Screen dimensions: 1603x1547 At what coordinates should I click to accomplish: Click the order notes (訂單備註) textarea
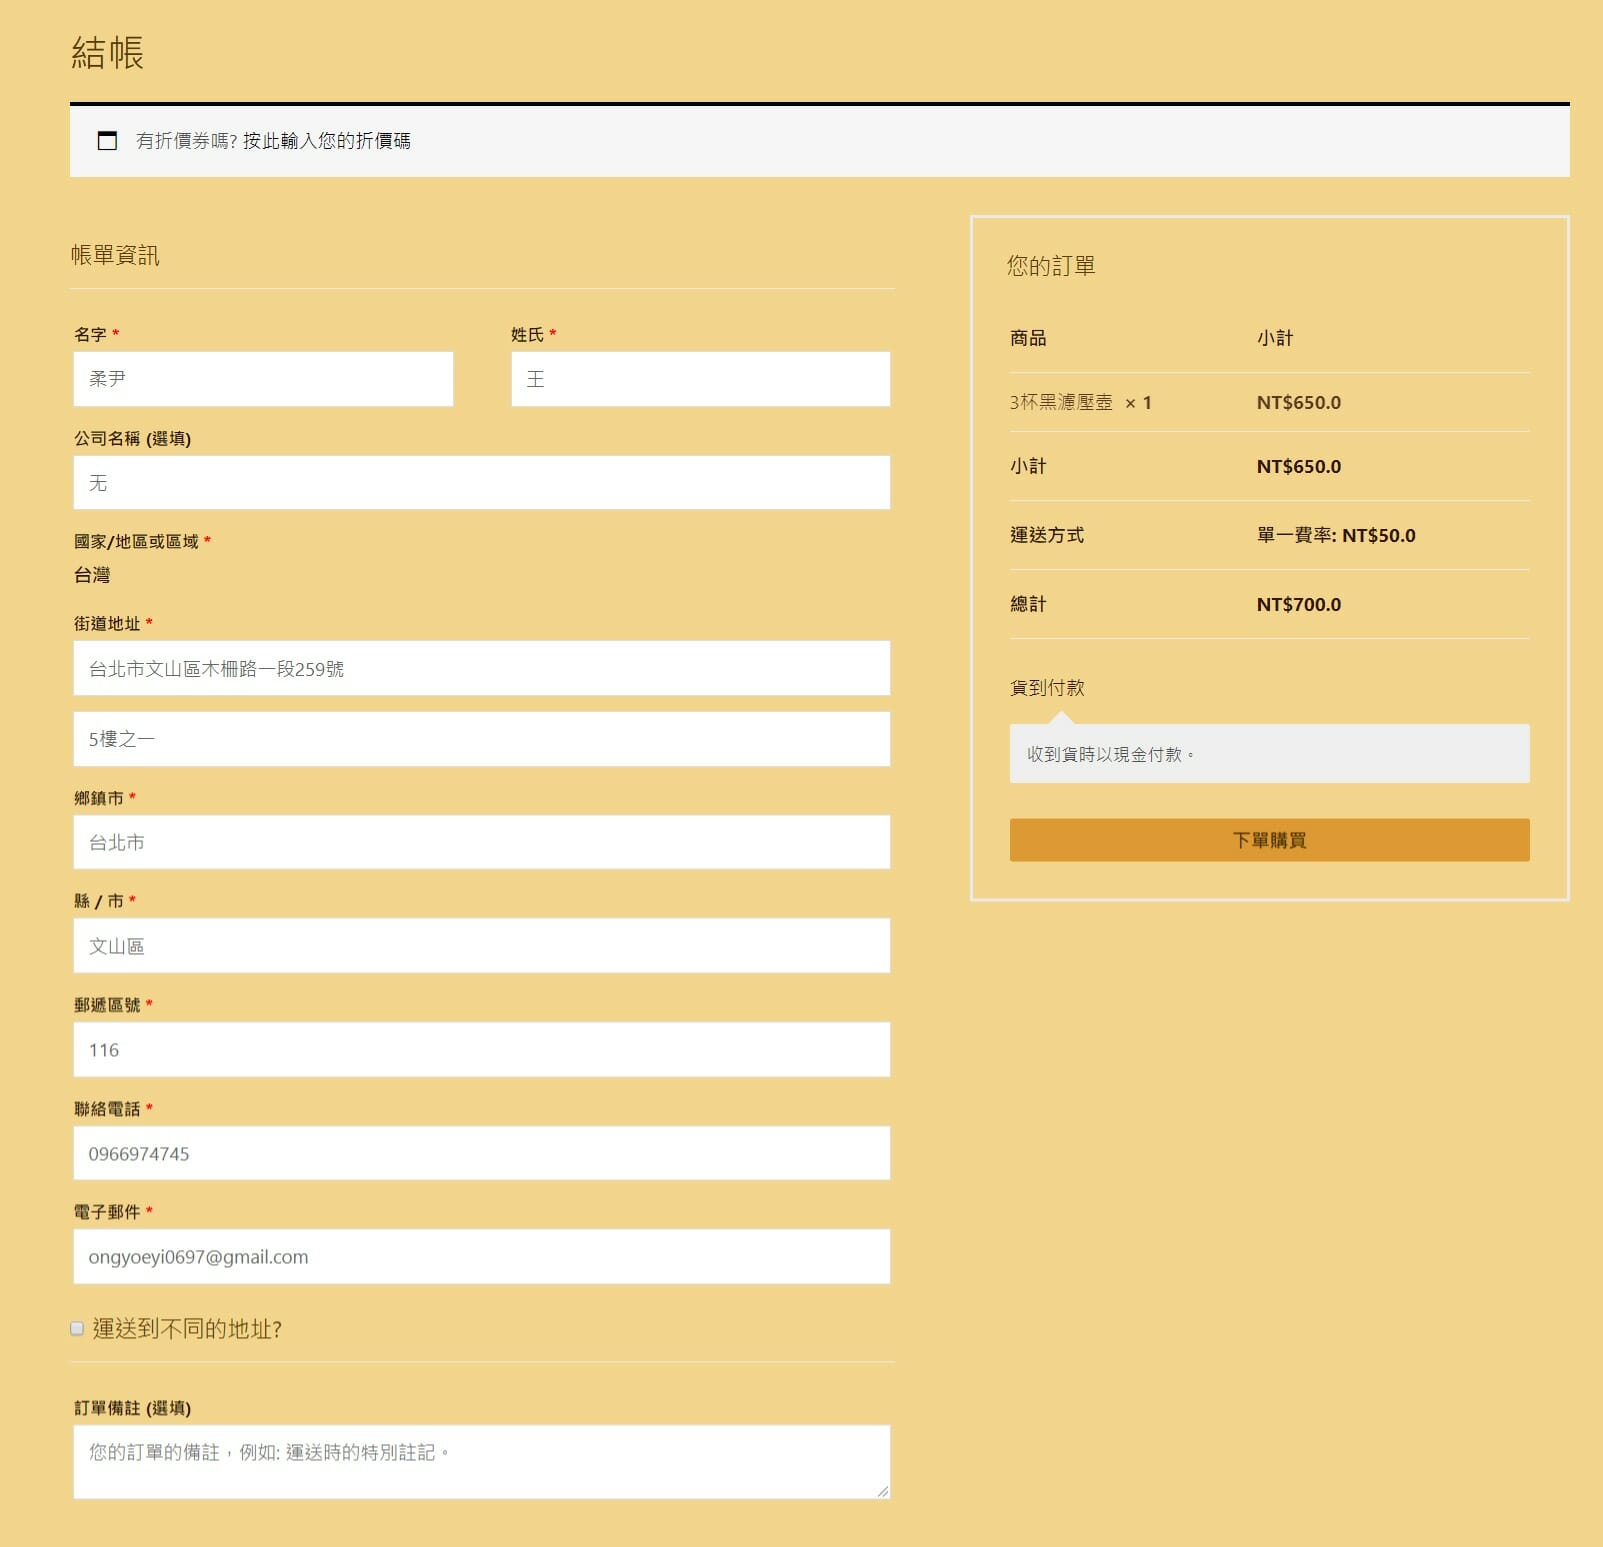[481, 1461]
